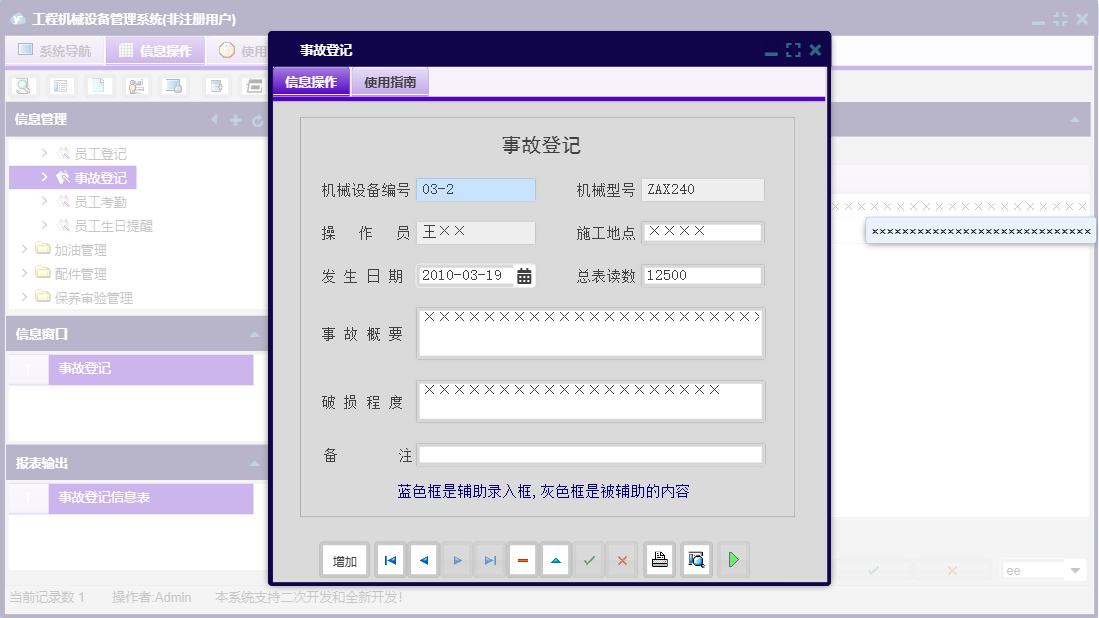Click the 增加 button to add a record
Viewport: 1099px width, 618px height.
click(344, 560)
